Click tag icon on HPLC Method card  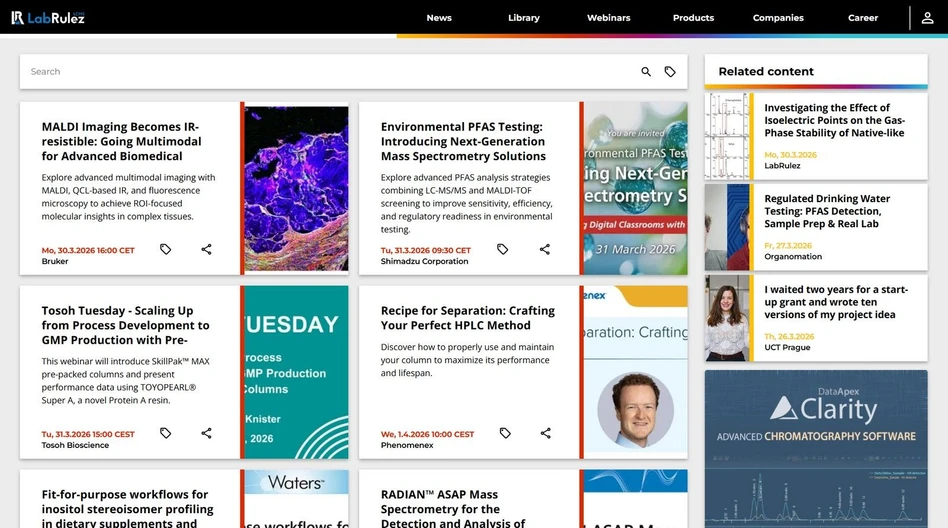(505, 433)
